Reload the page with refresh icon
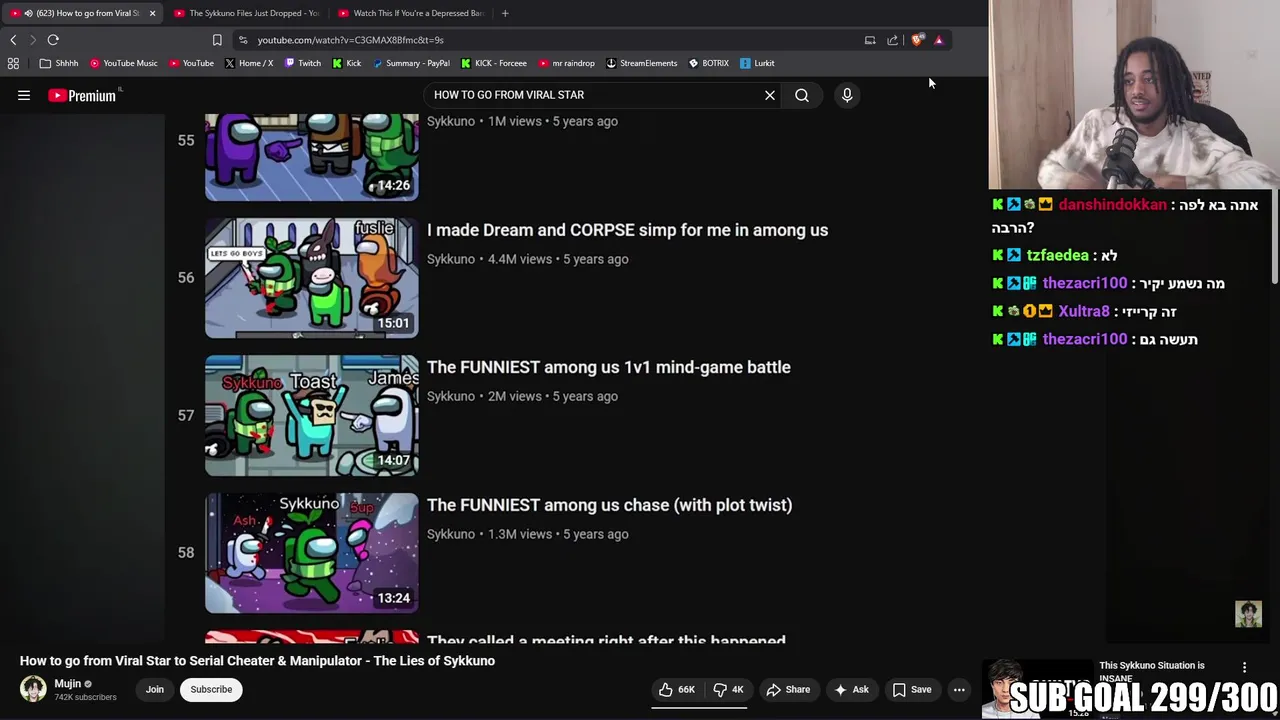This screenshot has width=1280, height=720. click(53, 40)
